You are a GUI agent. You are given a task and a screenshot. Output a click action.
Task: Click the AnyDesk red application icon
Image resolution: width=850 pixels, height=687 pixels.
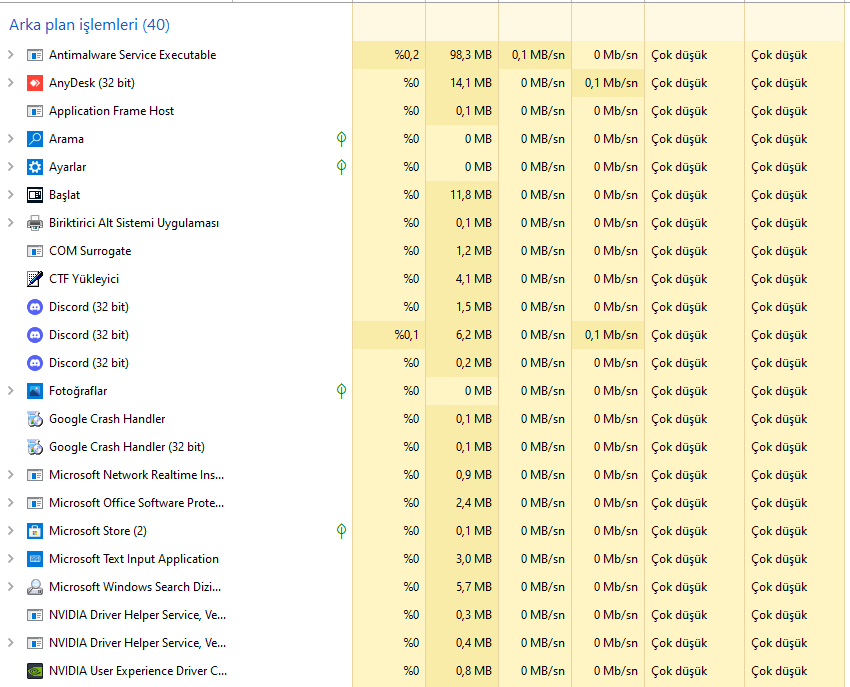(x=35, y=83)
